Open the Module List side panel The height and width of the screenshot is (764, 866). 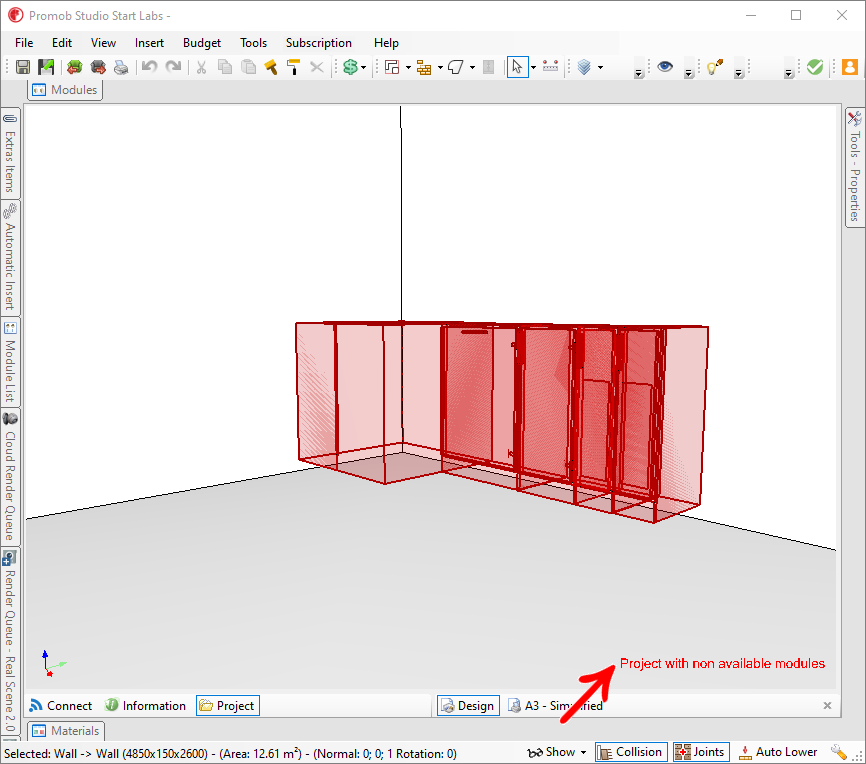(10, 362)
